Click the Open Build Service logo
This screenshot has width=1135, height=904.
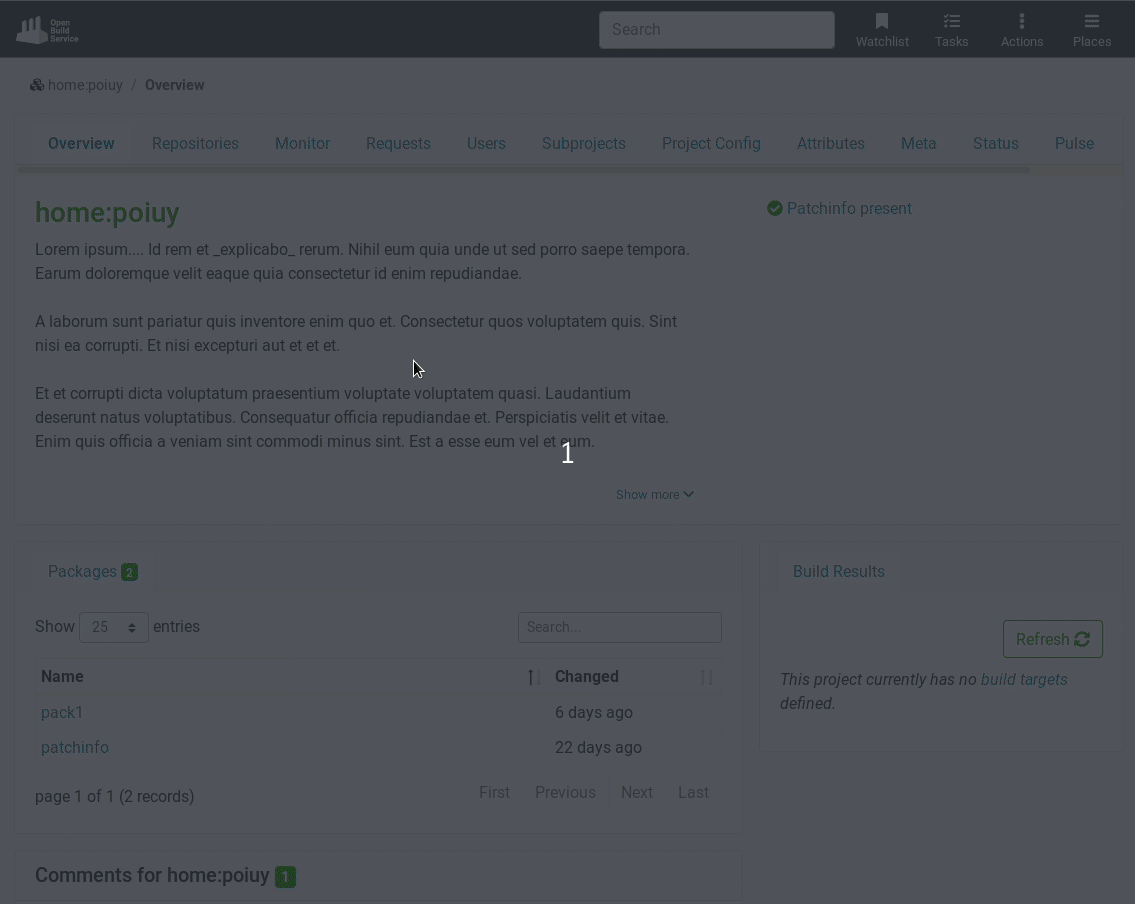[46, 29]
